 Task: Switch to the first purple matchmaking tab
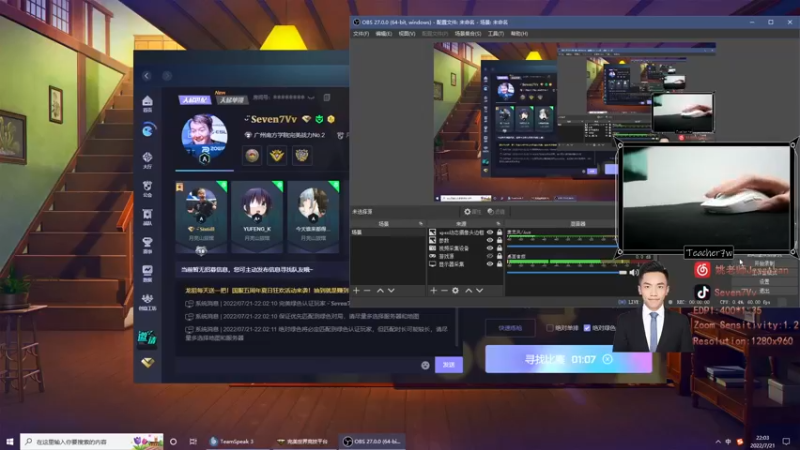coord(195,100)
